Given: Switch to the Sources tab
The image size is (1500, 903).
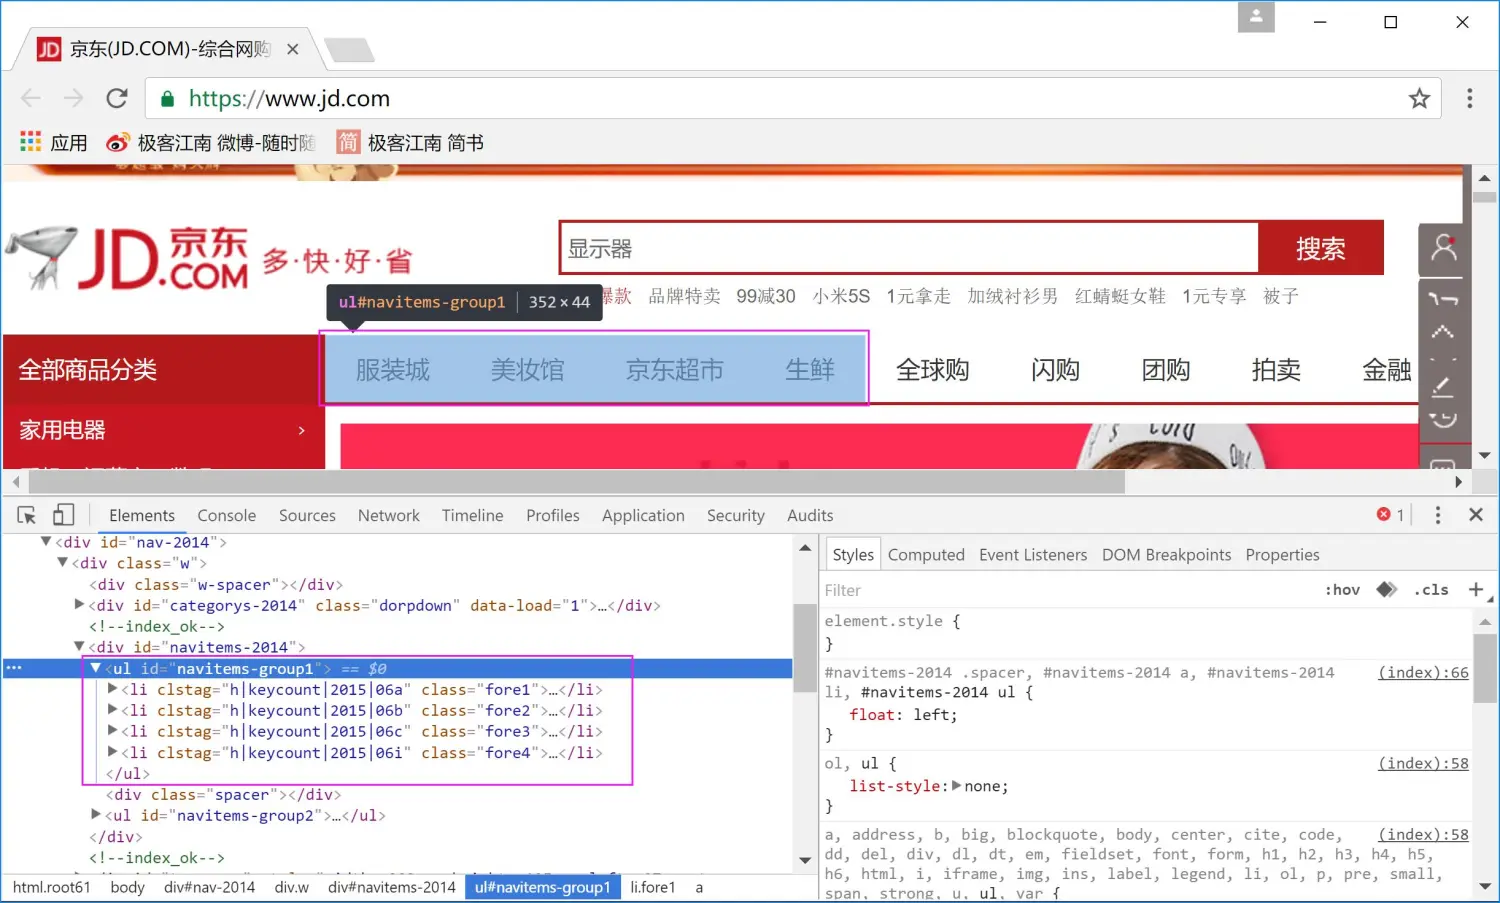Looking at the screenshot, I should 307,515.
